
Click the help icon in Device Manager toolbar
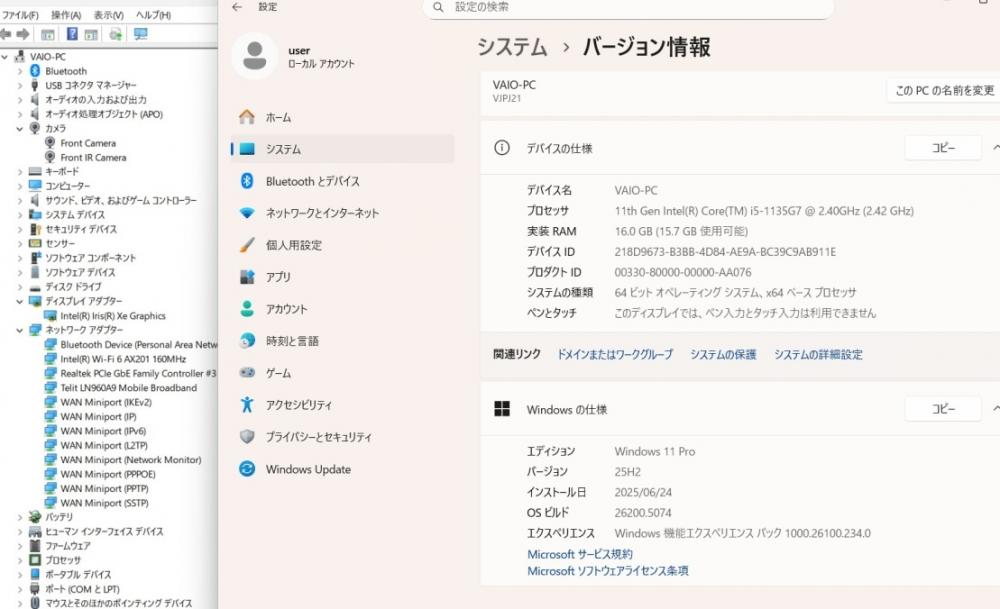(72, 34)
